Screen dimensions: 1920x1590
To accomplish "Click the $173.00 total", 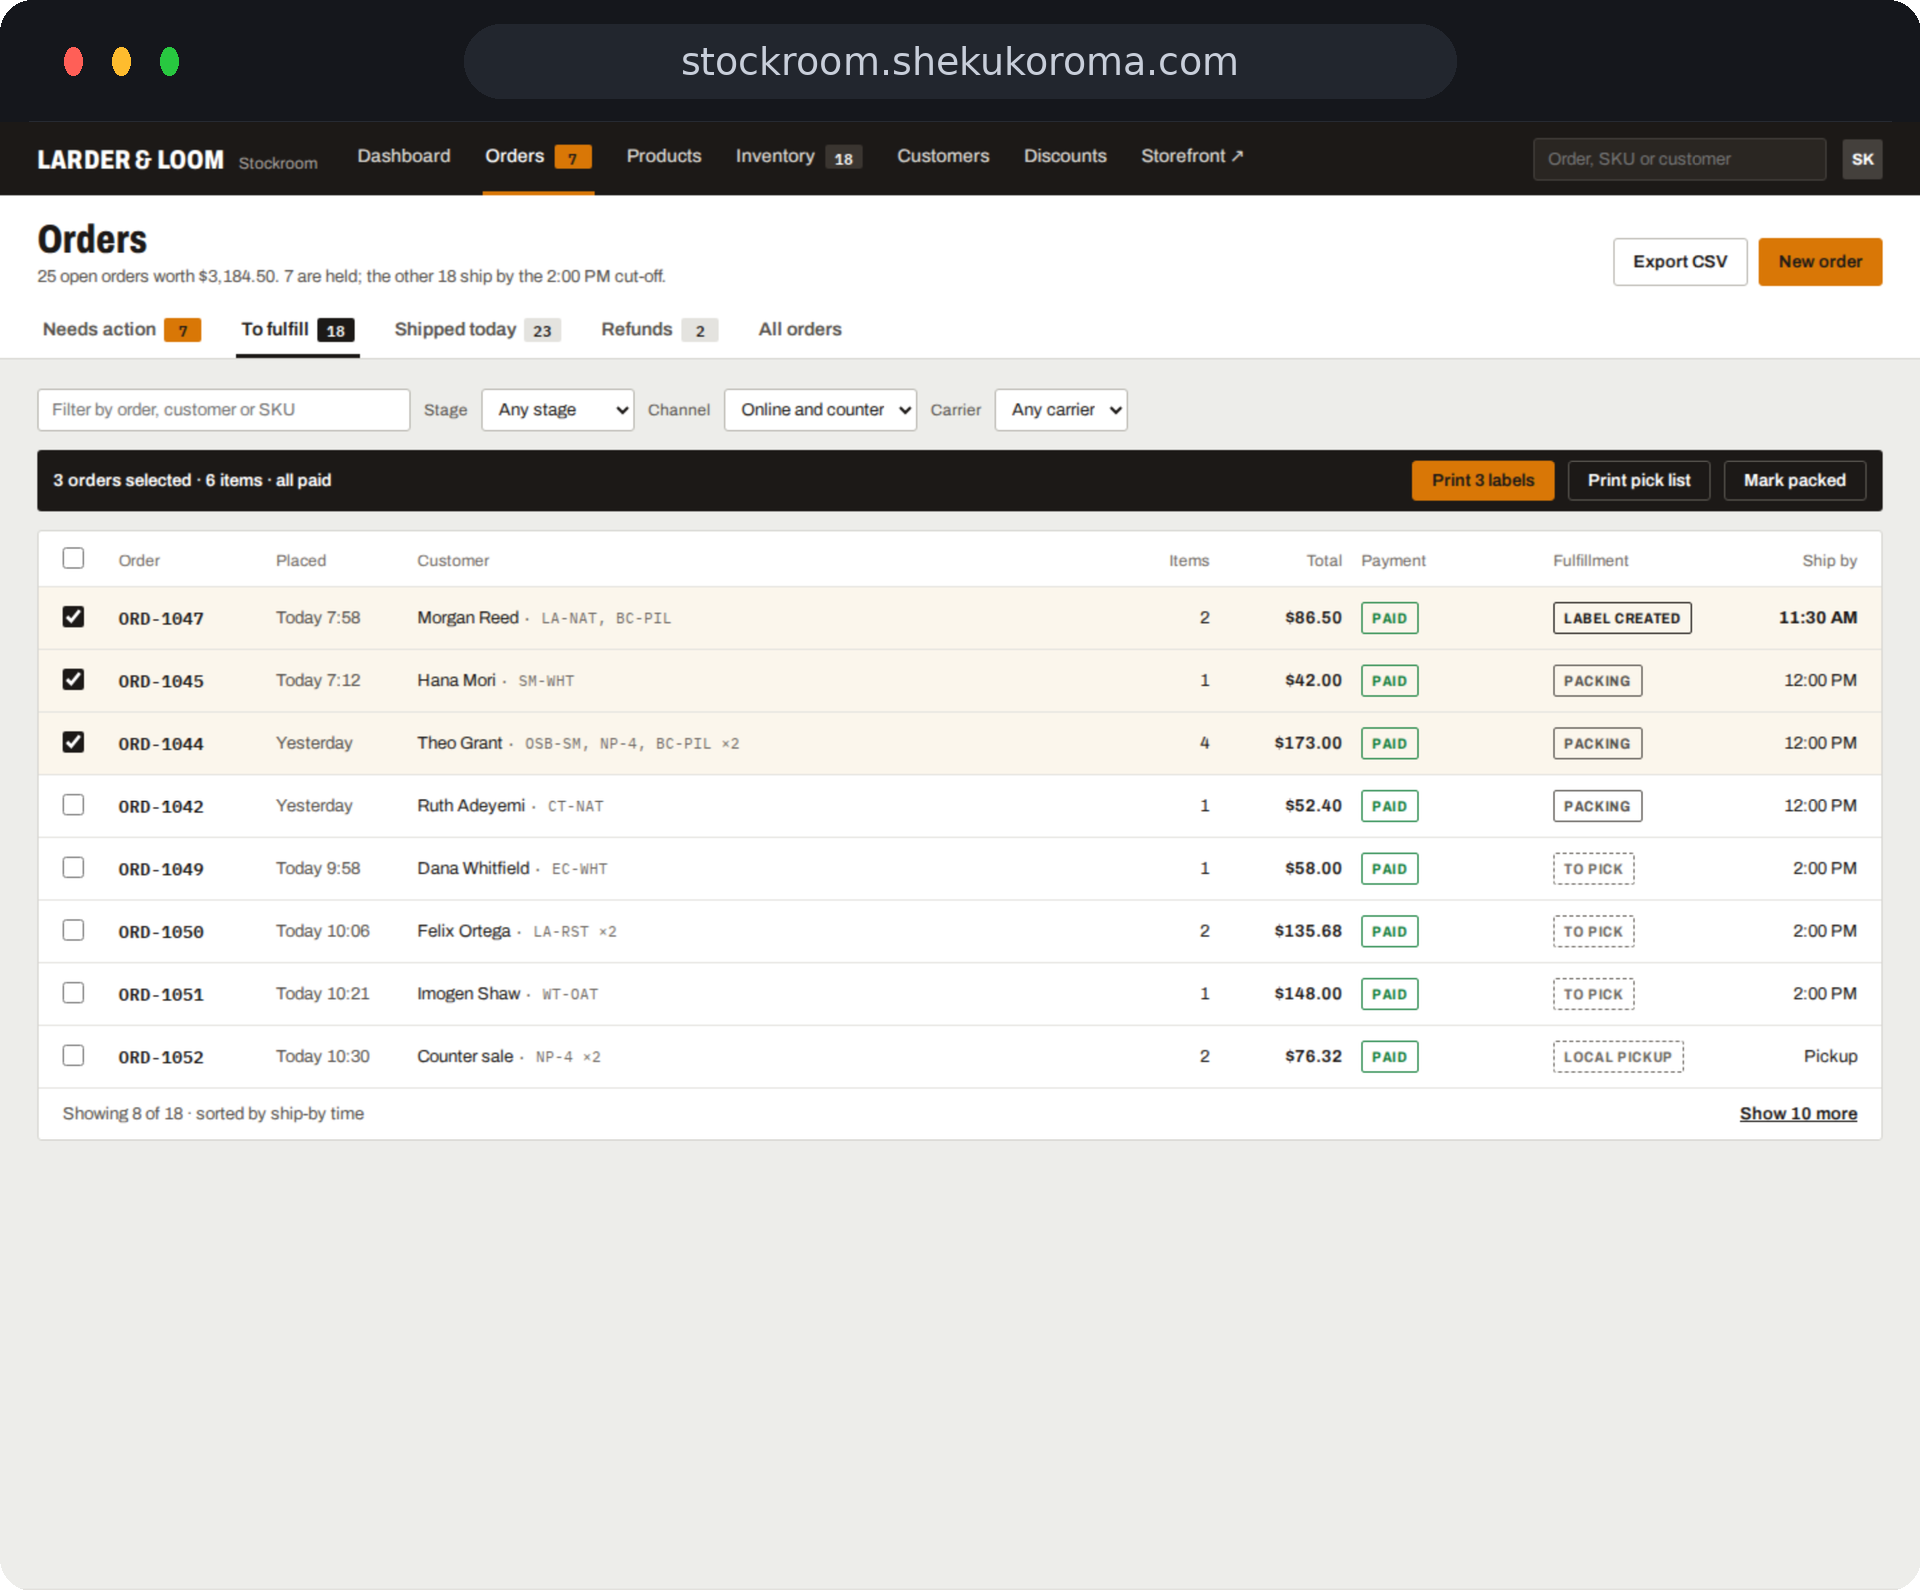I will [x=1308, y=743].
